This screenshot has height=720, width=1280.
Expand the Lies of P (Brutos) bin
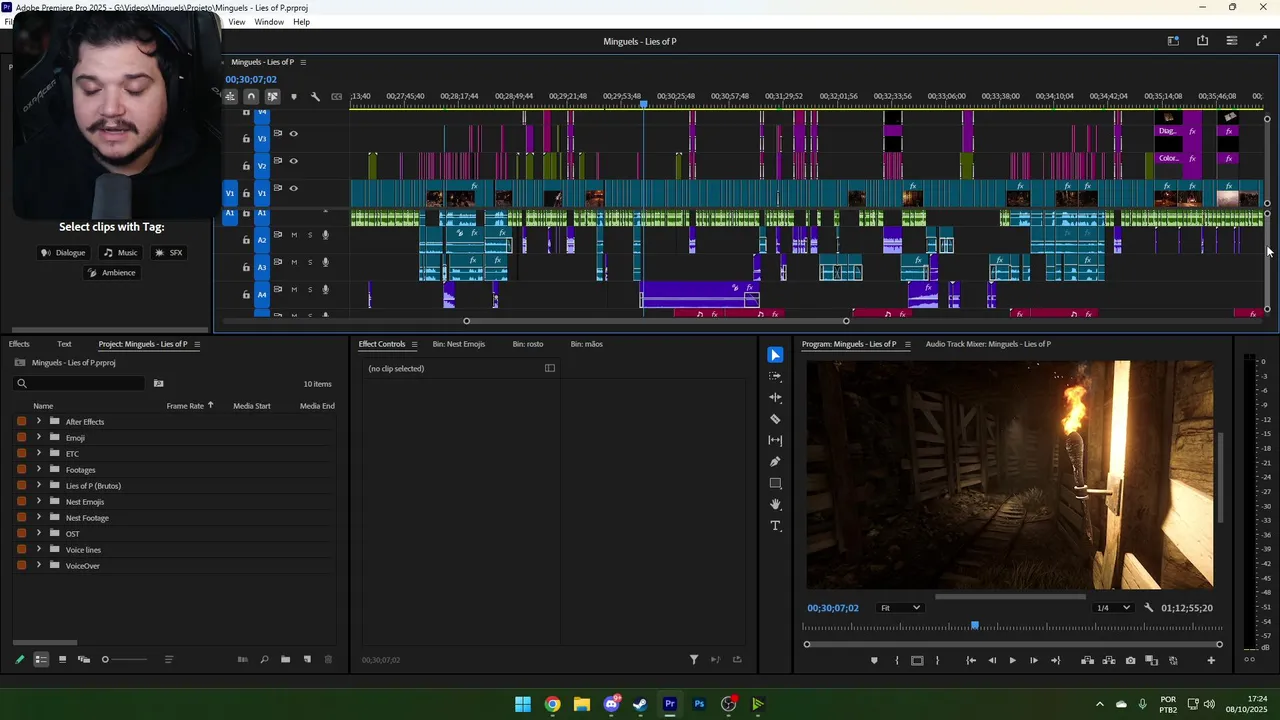39,485
